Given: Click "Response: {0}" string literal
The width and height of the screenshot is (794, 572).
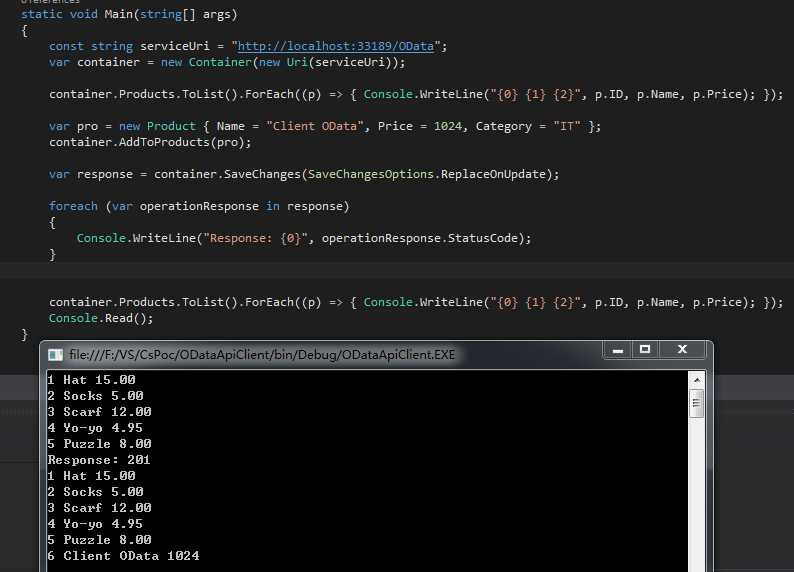Looking at the screenshot, I should pos(255,238).
